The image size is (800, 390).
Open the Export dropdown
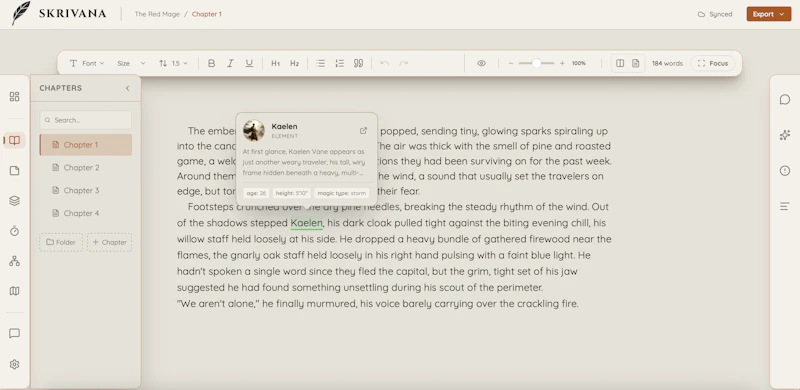[769, 14]
